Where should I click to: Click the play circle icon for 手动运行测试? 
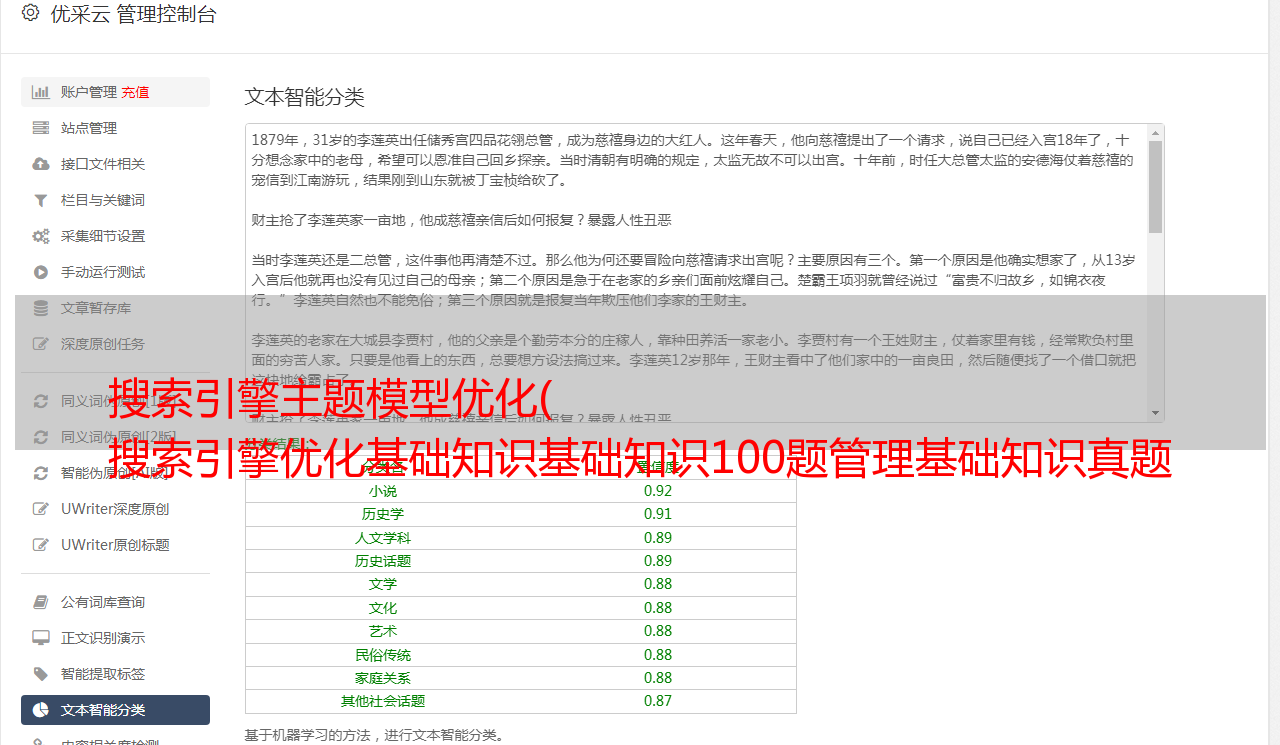tap(41, 272)
